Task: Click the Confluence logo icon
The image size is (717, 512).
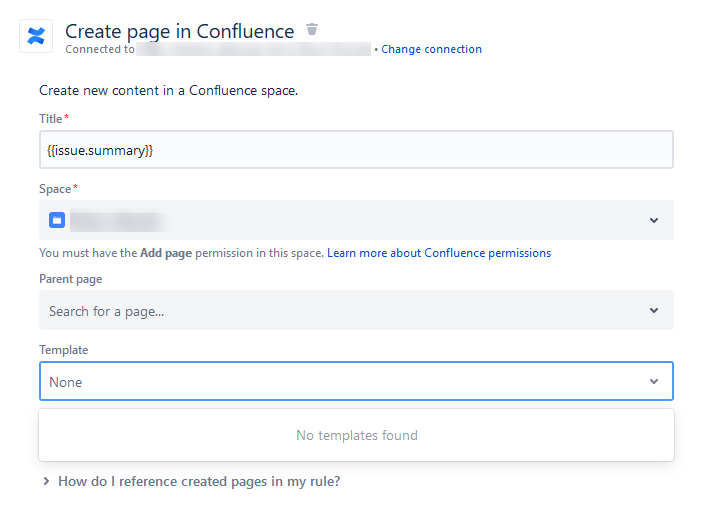Action: tap(36, 36)
